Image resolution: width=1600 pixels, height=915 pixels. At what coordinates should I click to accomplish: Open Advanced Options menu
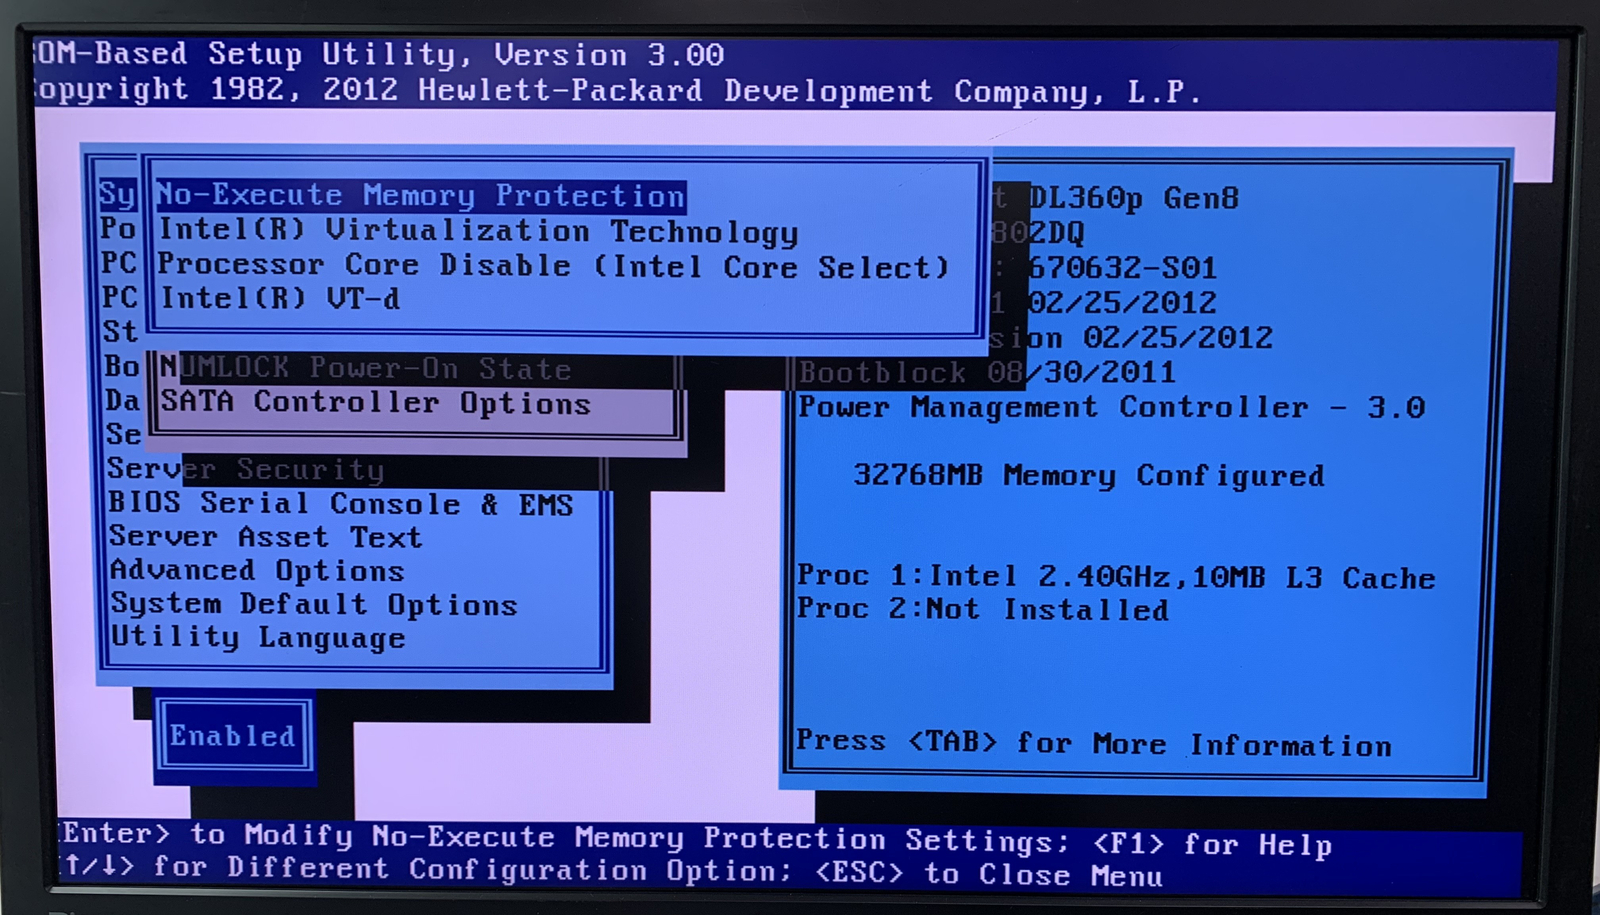click(x=257, y=570)
